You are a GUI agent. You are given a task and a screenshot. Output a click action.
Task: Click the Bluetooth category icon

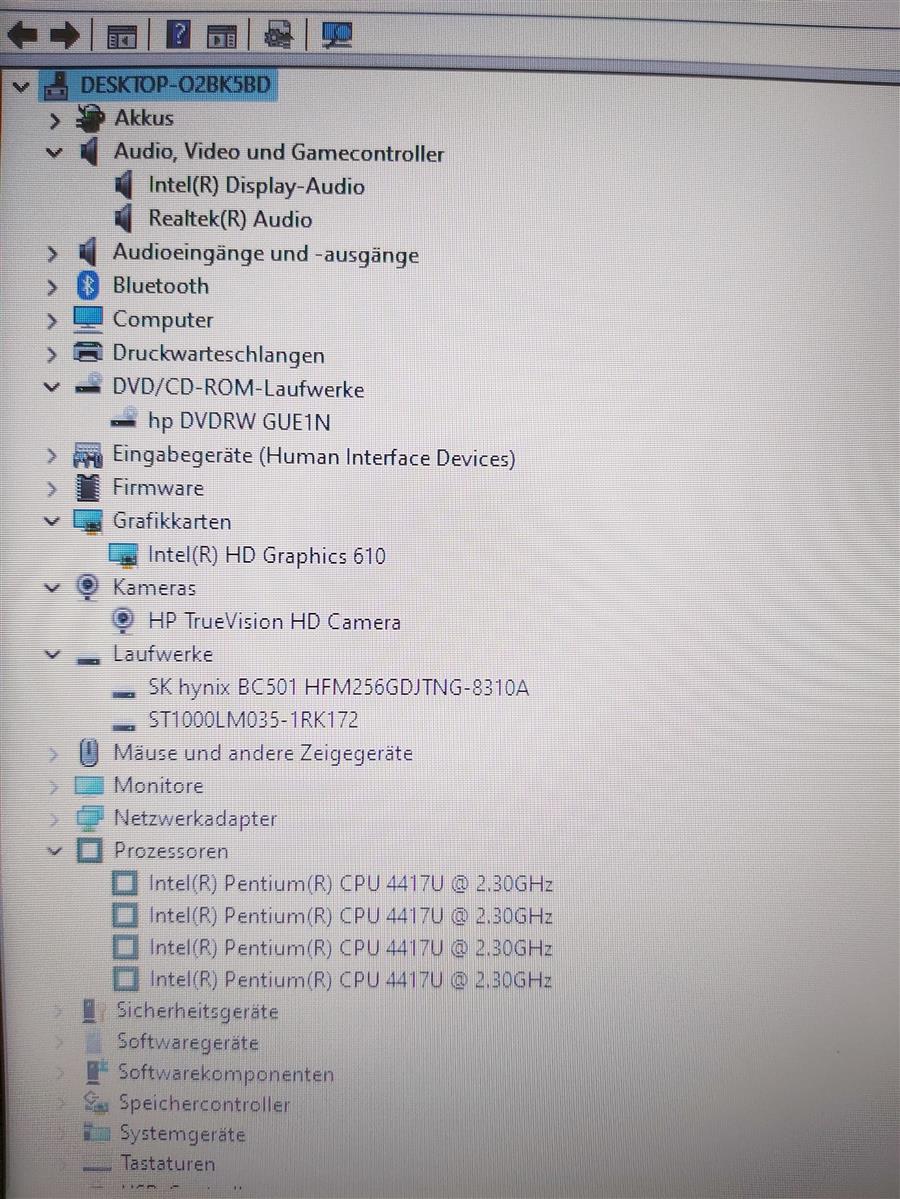88,286
